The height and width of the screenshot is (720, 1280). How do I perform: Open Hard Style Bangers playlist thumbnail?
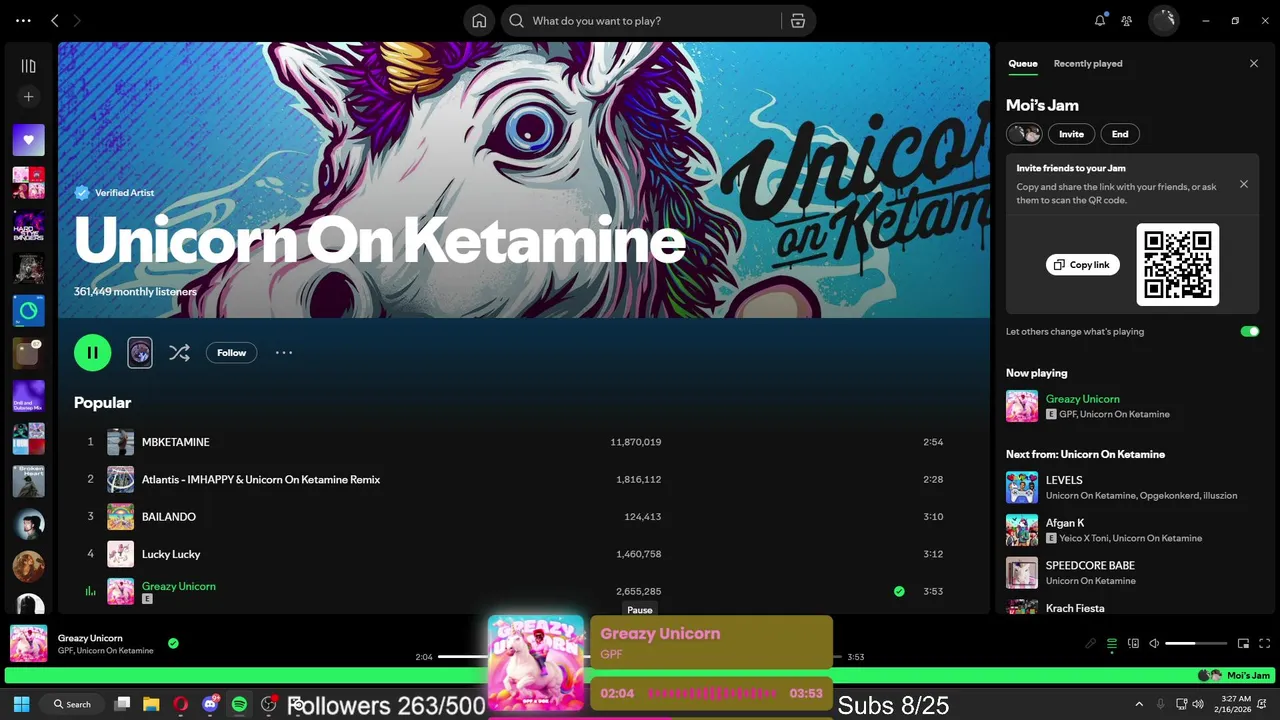click(28, 226)
